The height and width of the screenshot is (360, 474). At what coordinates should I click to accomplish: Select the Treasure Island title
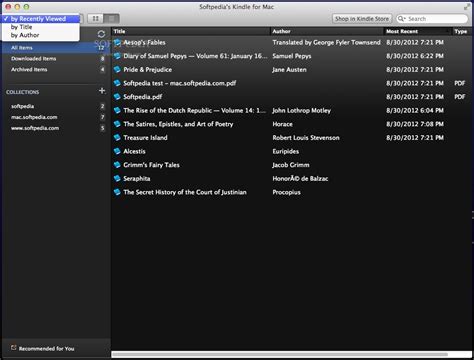pyautogui.click(x=145, y=138)
